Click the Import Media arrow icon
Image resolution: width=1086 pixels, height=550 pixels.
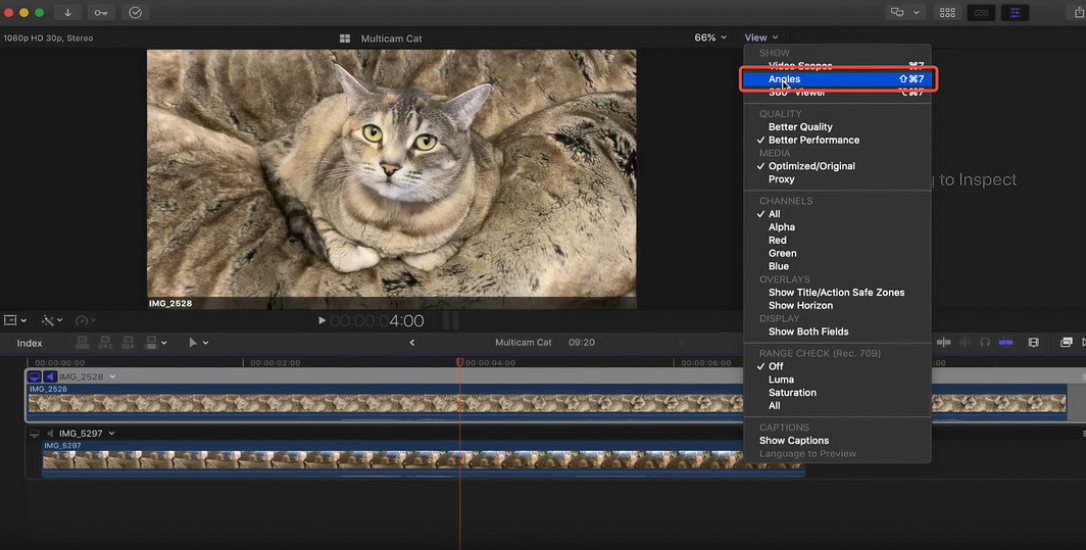click(x=68, y=12)
